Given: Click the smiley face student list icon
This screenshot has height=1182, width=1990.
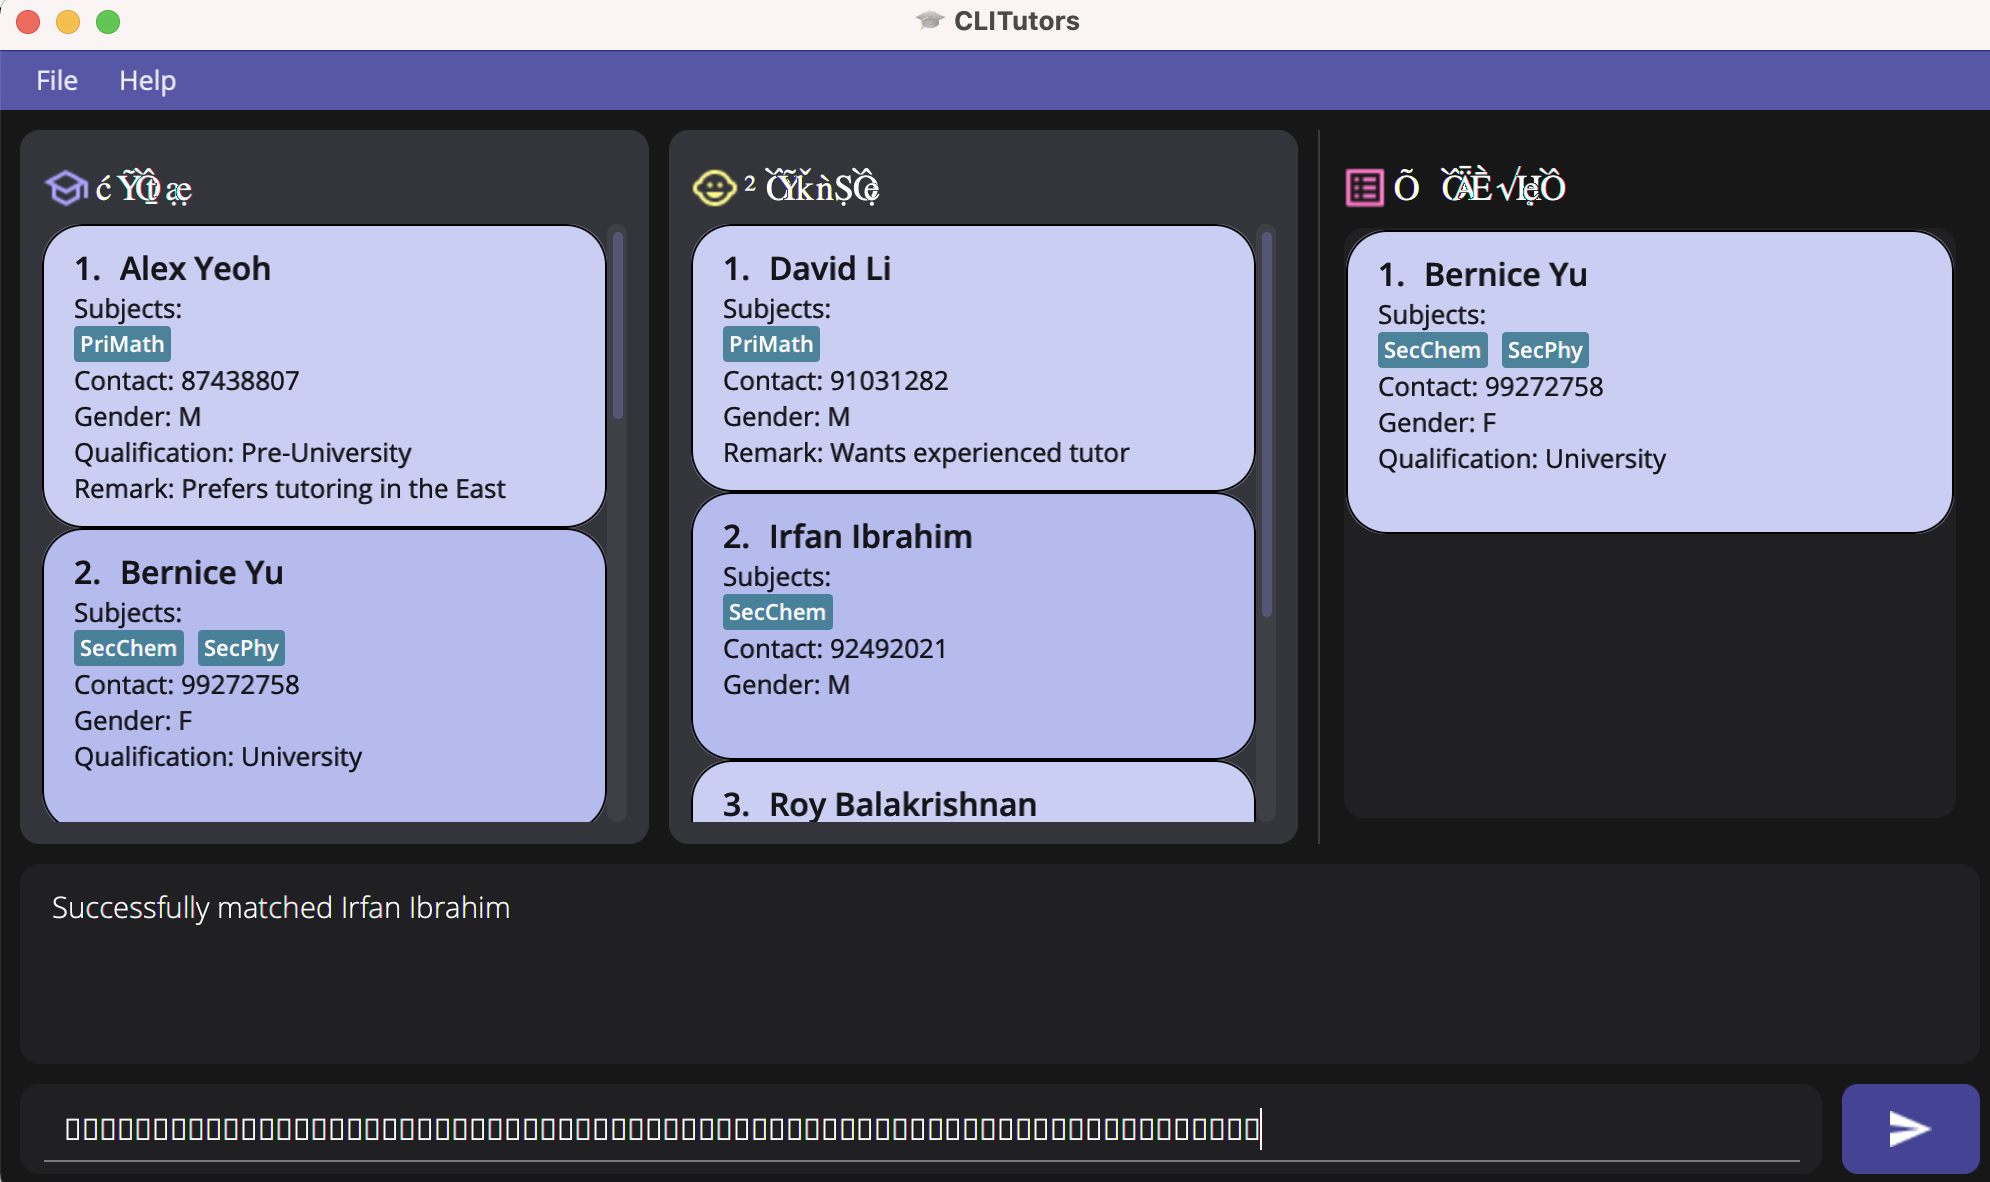Looking at the screenshot, I should [x=714, y=187].
